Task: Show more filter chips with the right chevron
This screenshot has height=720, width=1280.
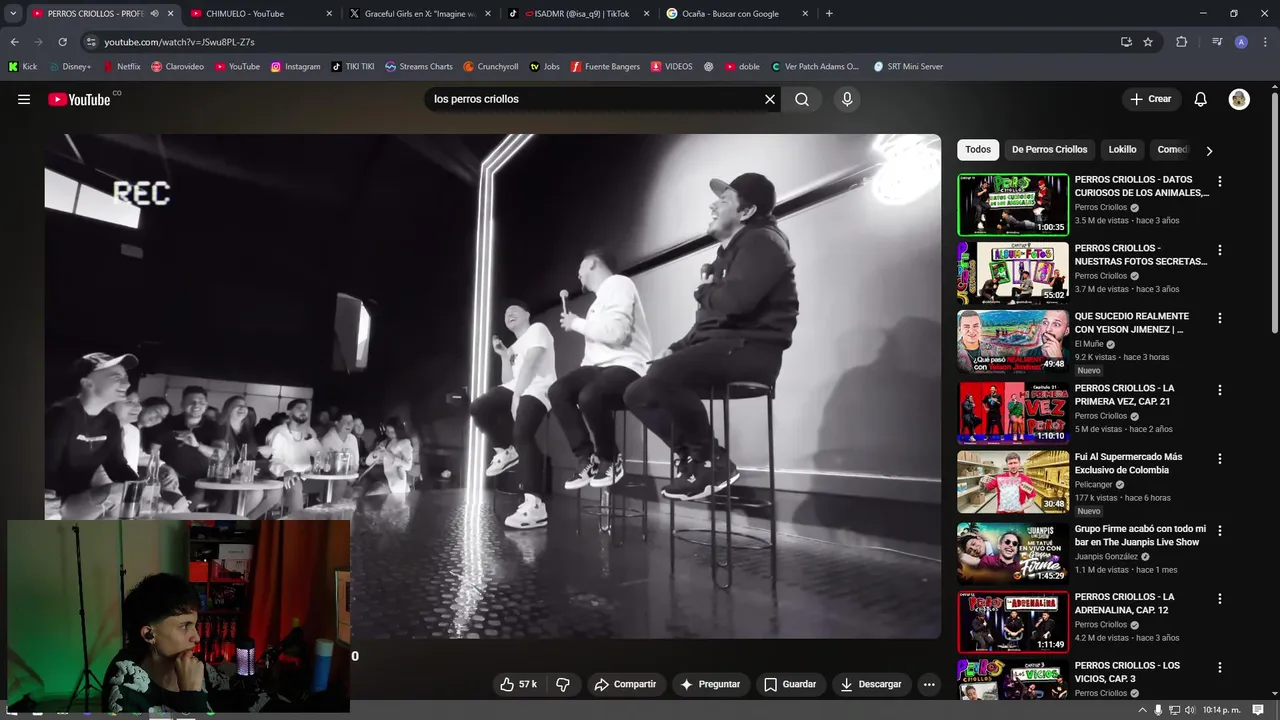Action: click(x=1209, y=151)
